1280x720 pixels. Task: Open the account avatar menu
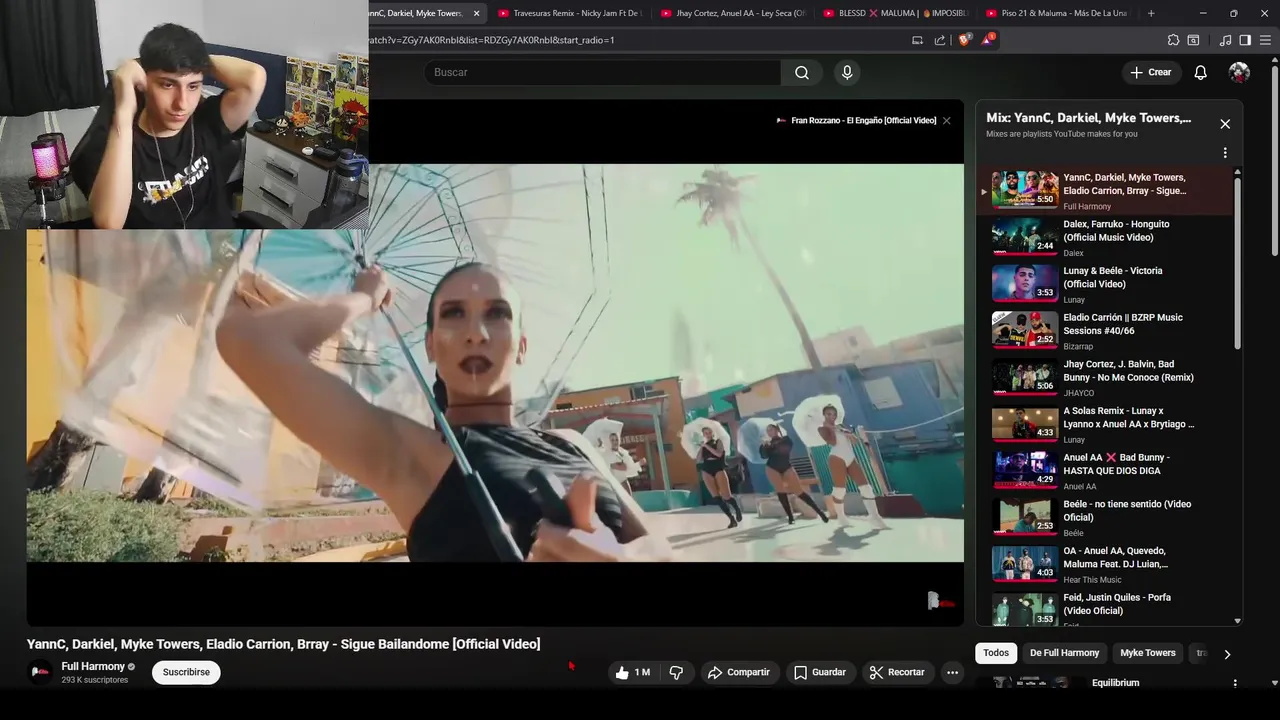(1239, 72)
